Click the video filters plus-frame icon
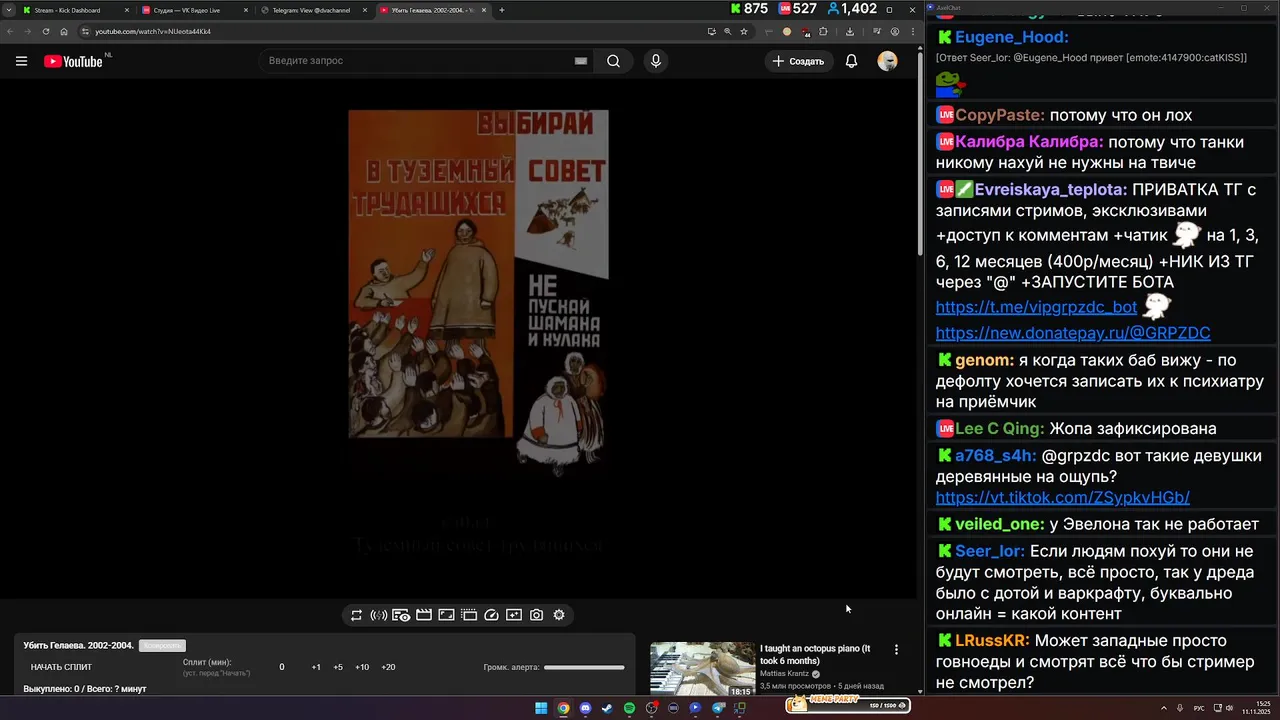Screen dimensions: 1280x720 point(514,615)
